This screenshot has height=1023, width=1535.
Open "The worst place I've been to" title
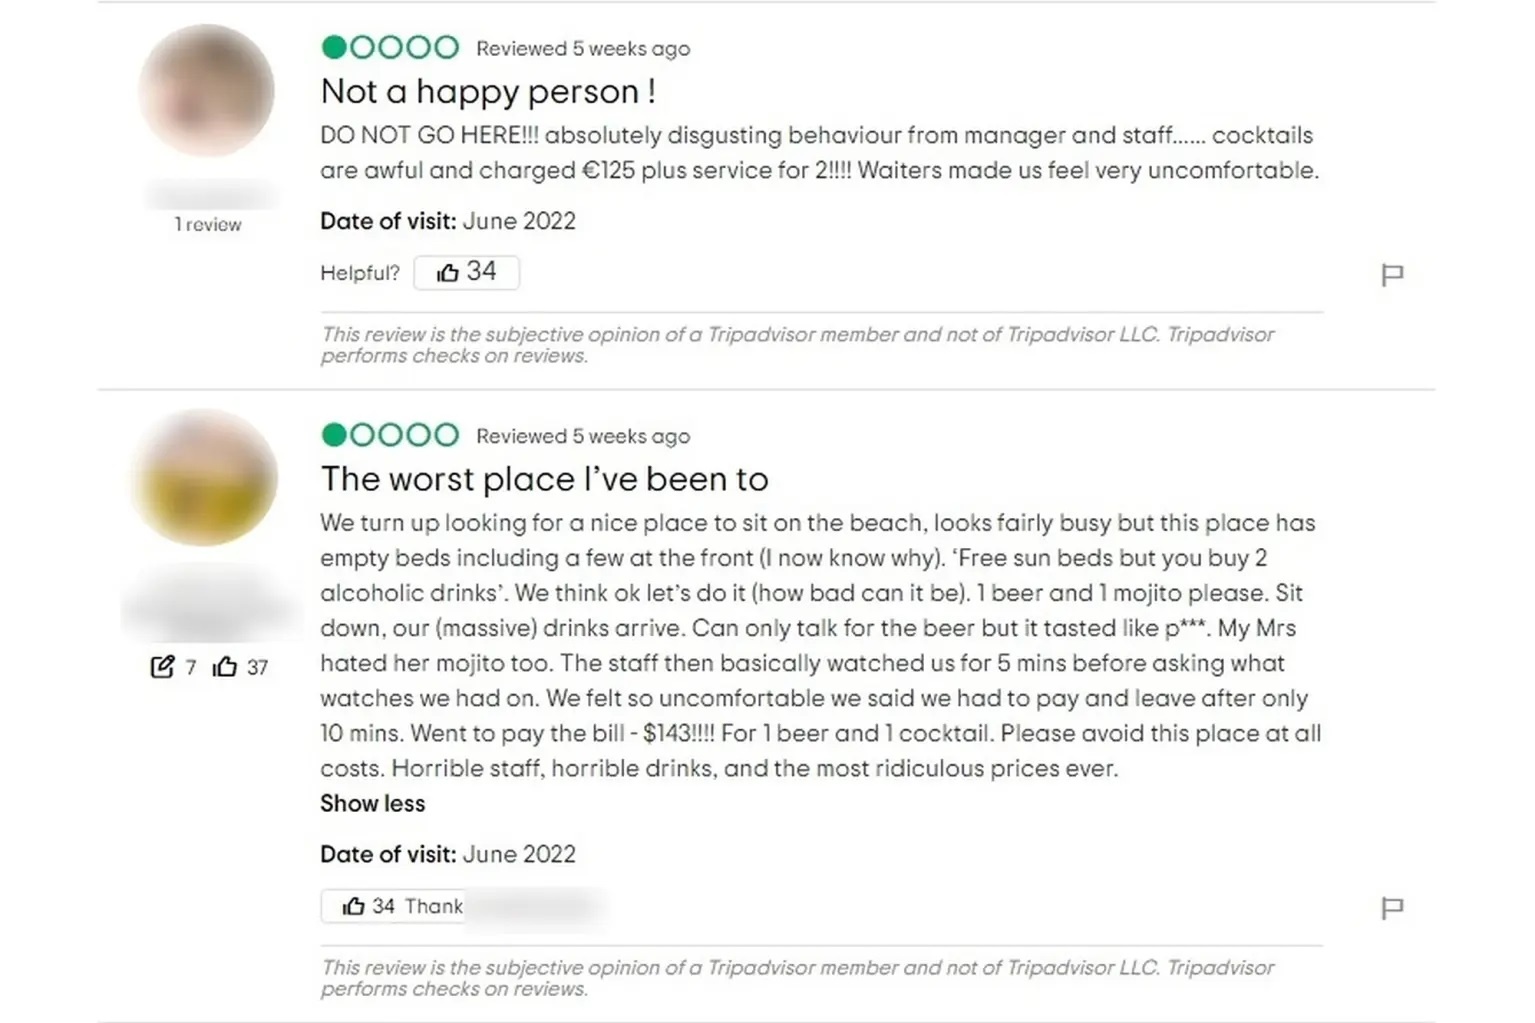pos(544,479)
